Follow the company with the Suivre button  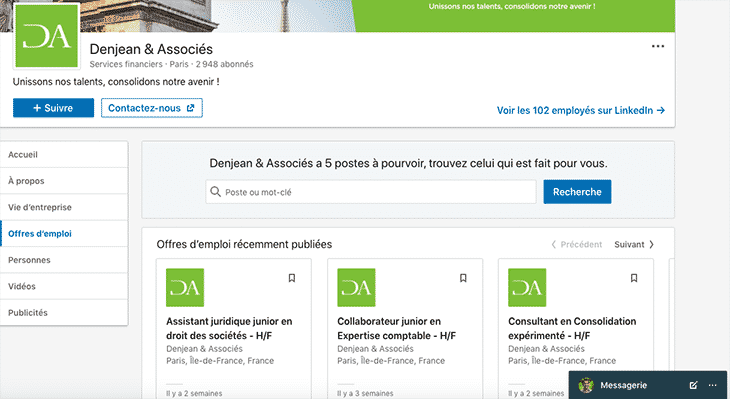[53, 108]
